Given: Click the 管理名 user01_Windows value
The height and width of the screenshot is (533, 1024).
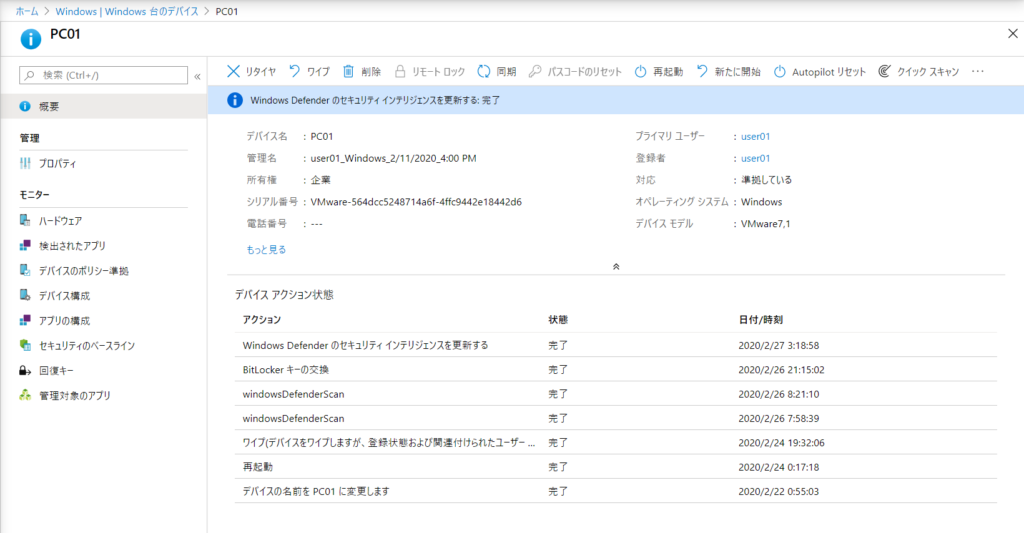Looking at the screenshot, I should tap(393, 158).
